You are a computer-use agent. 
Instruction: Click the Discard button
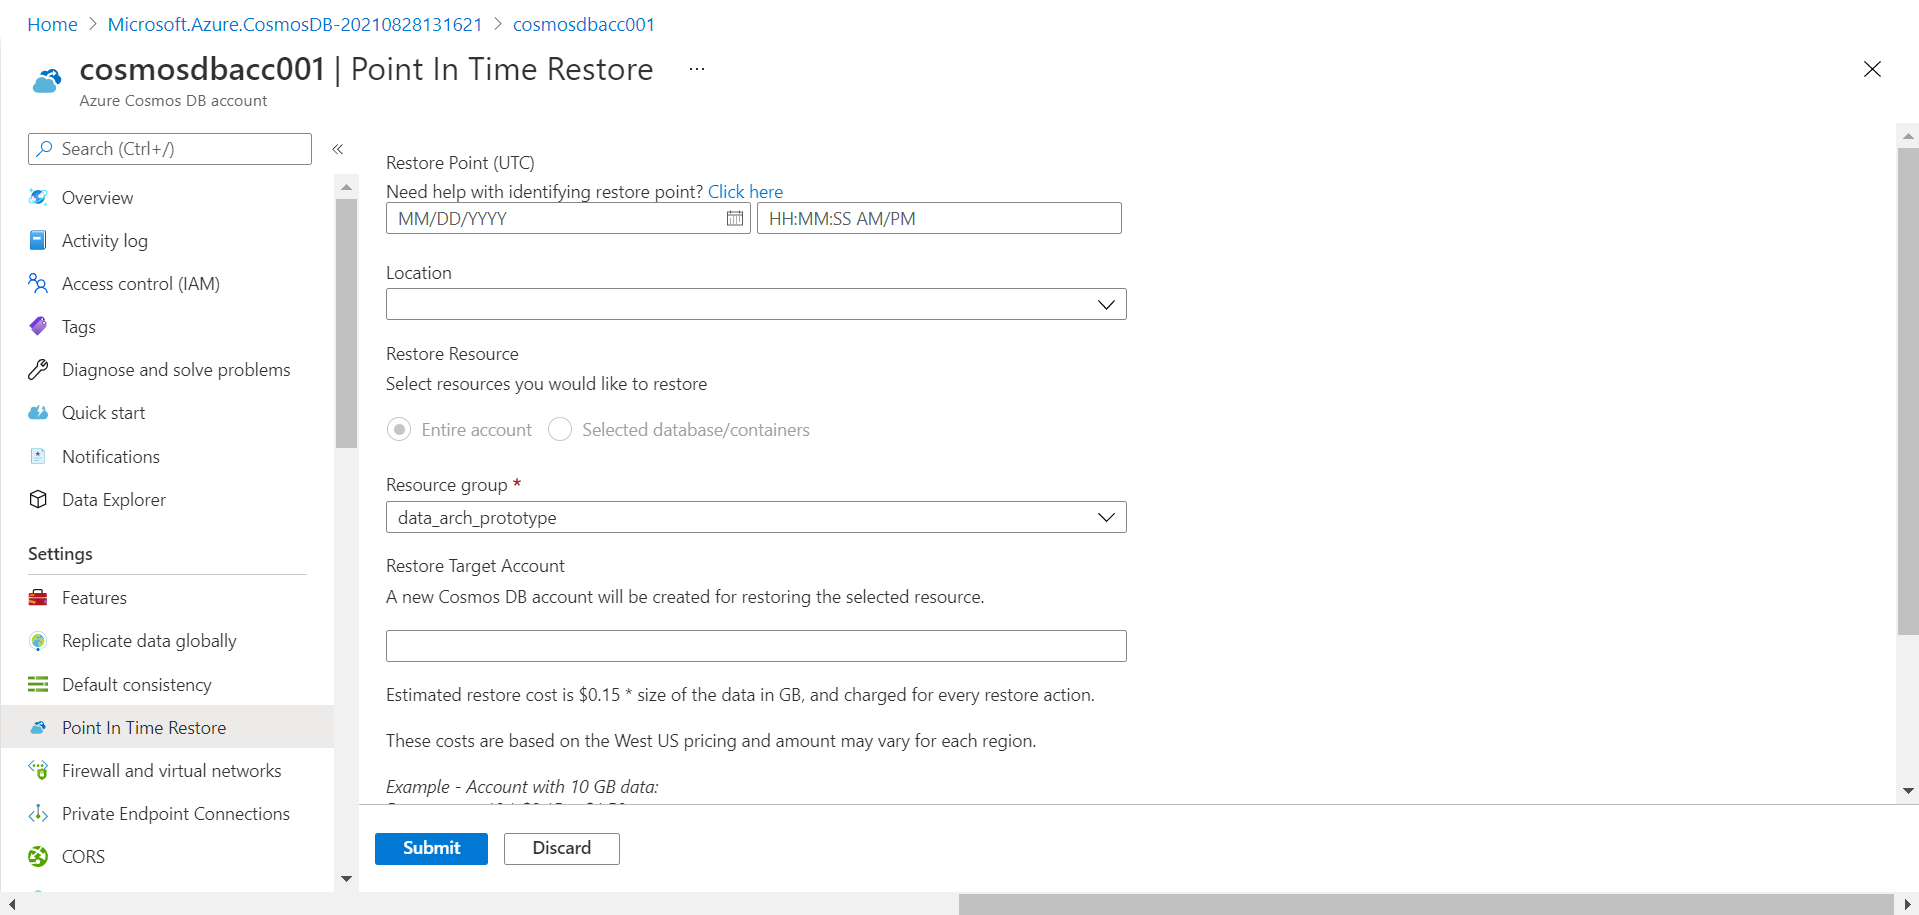click(x=561, y=848)
